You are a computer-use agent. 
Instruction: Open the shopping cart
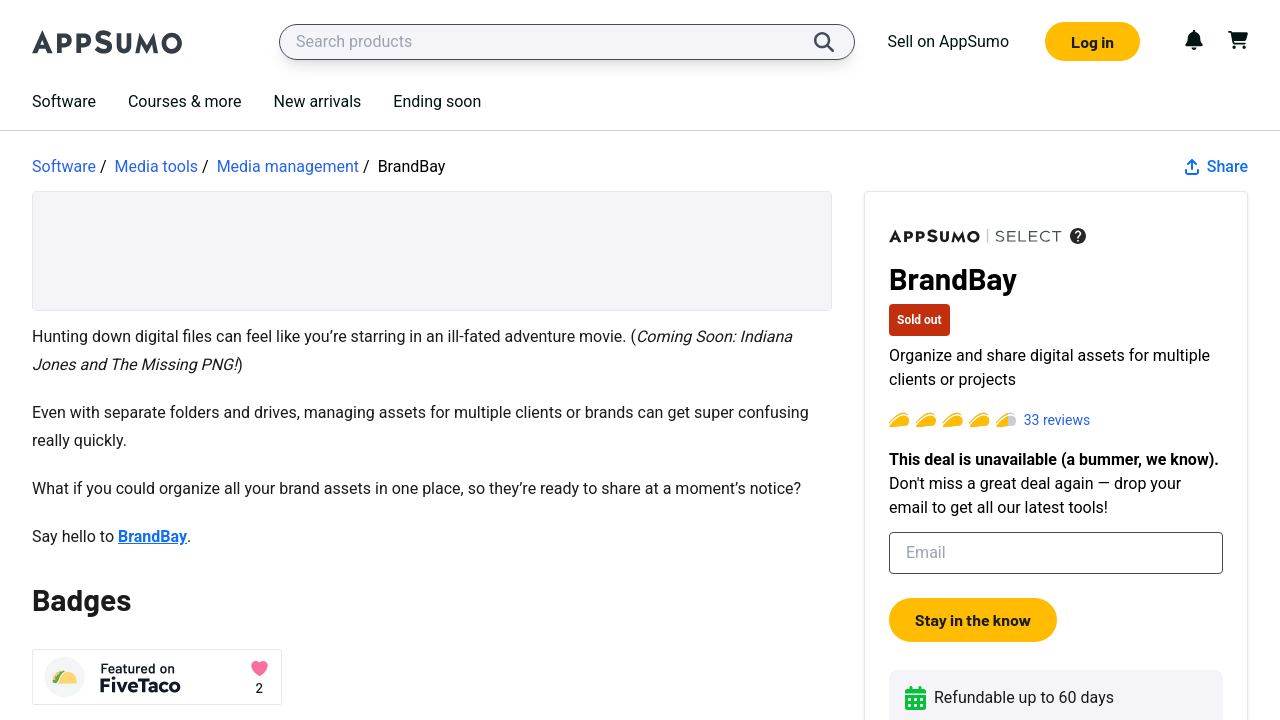(x=1238, y=40)
